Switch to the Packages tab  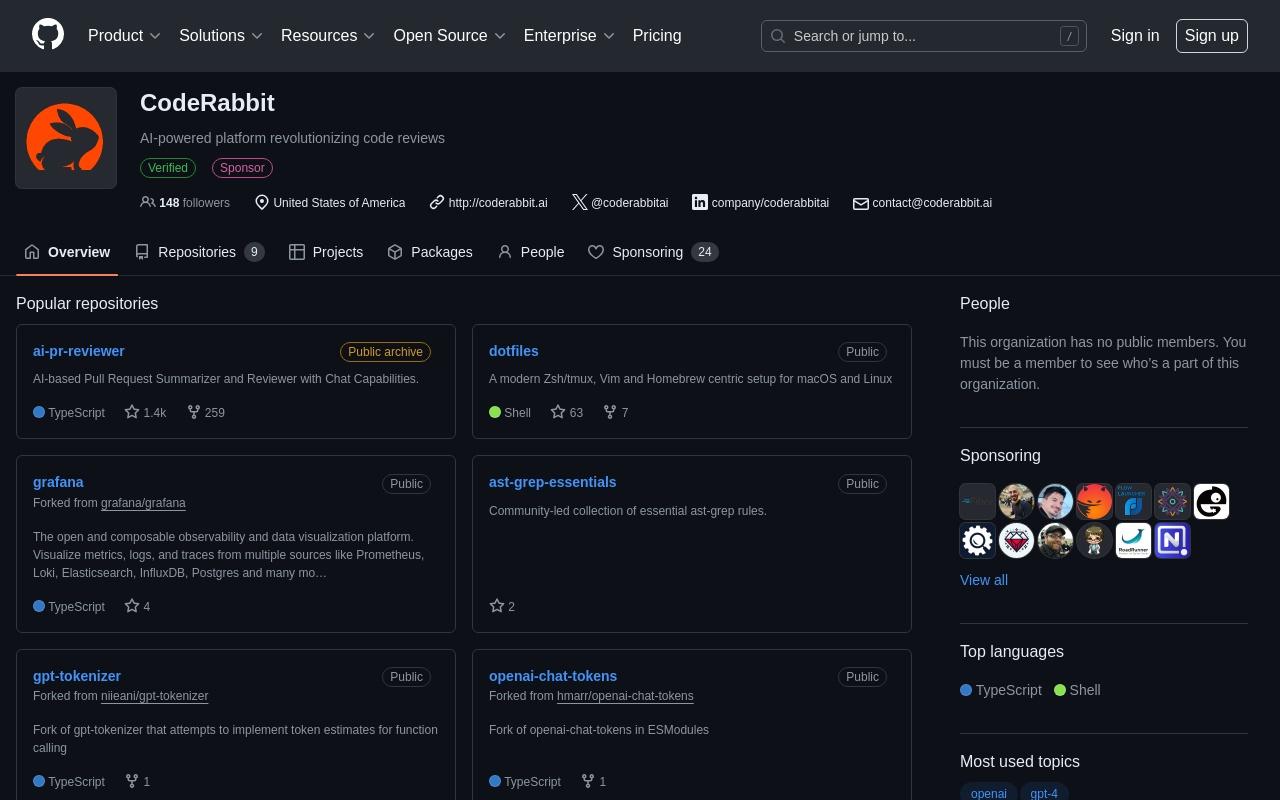click(x=430, y=252)
